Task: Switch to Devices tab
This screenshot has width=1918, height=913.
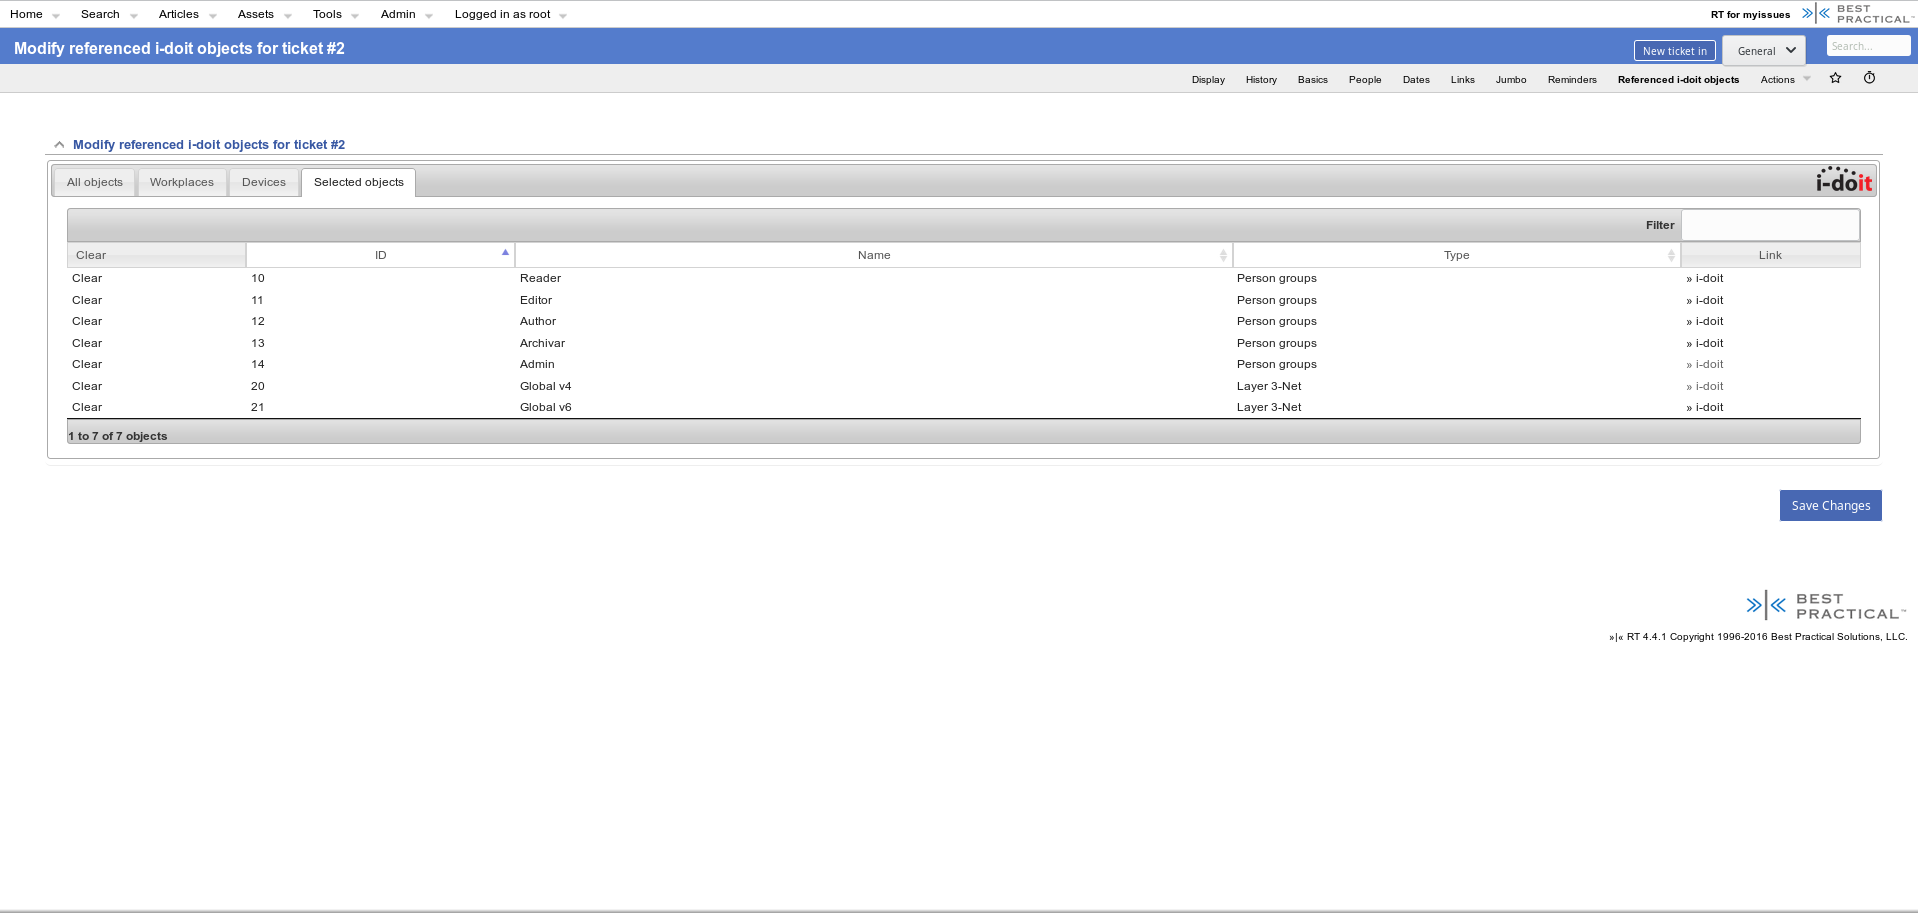Action: tap(264, 182)
